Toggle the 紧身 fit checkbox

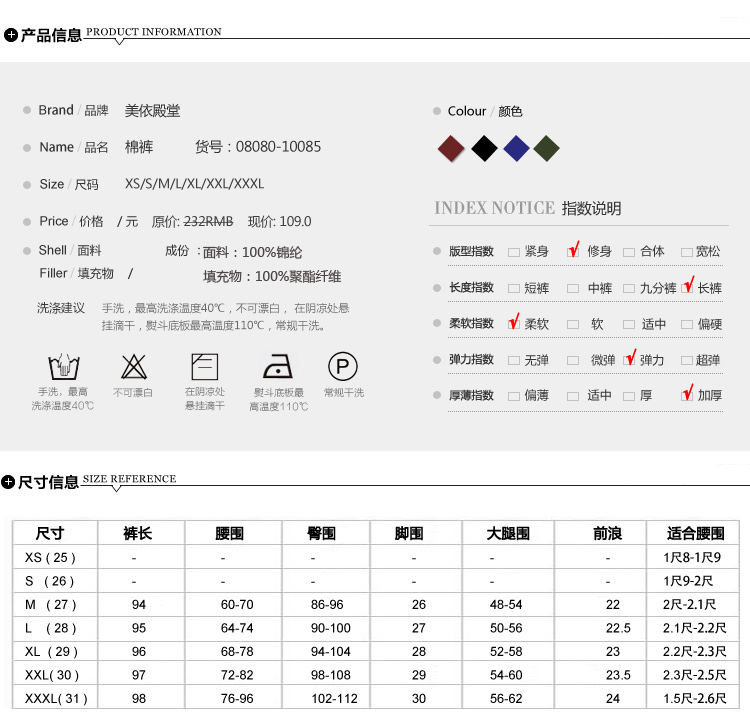[x=514, y=252]
